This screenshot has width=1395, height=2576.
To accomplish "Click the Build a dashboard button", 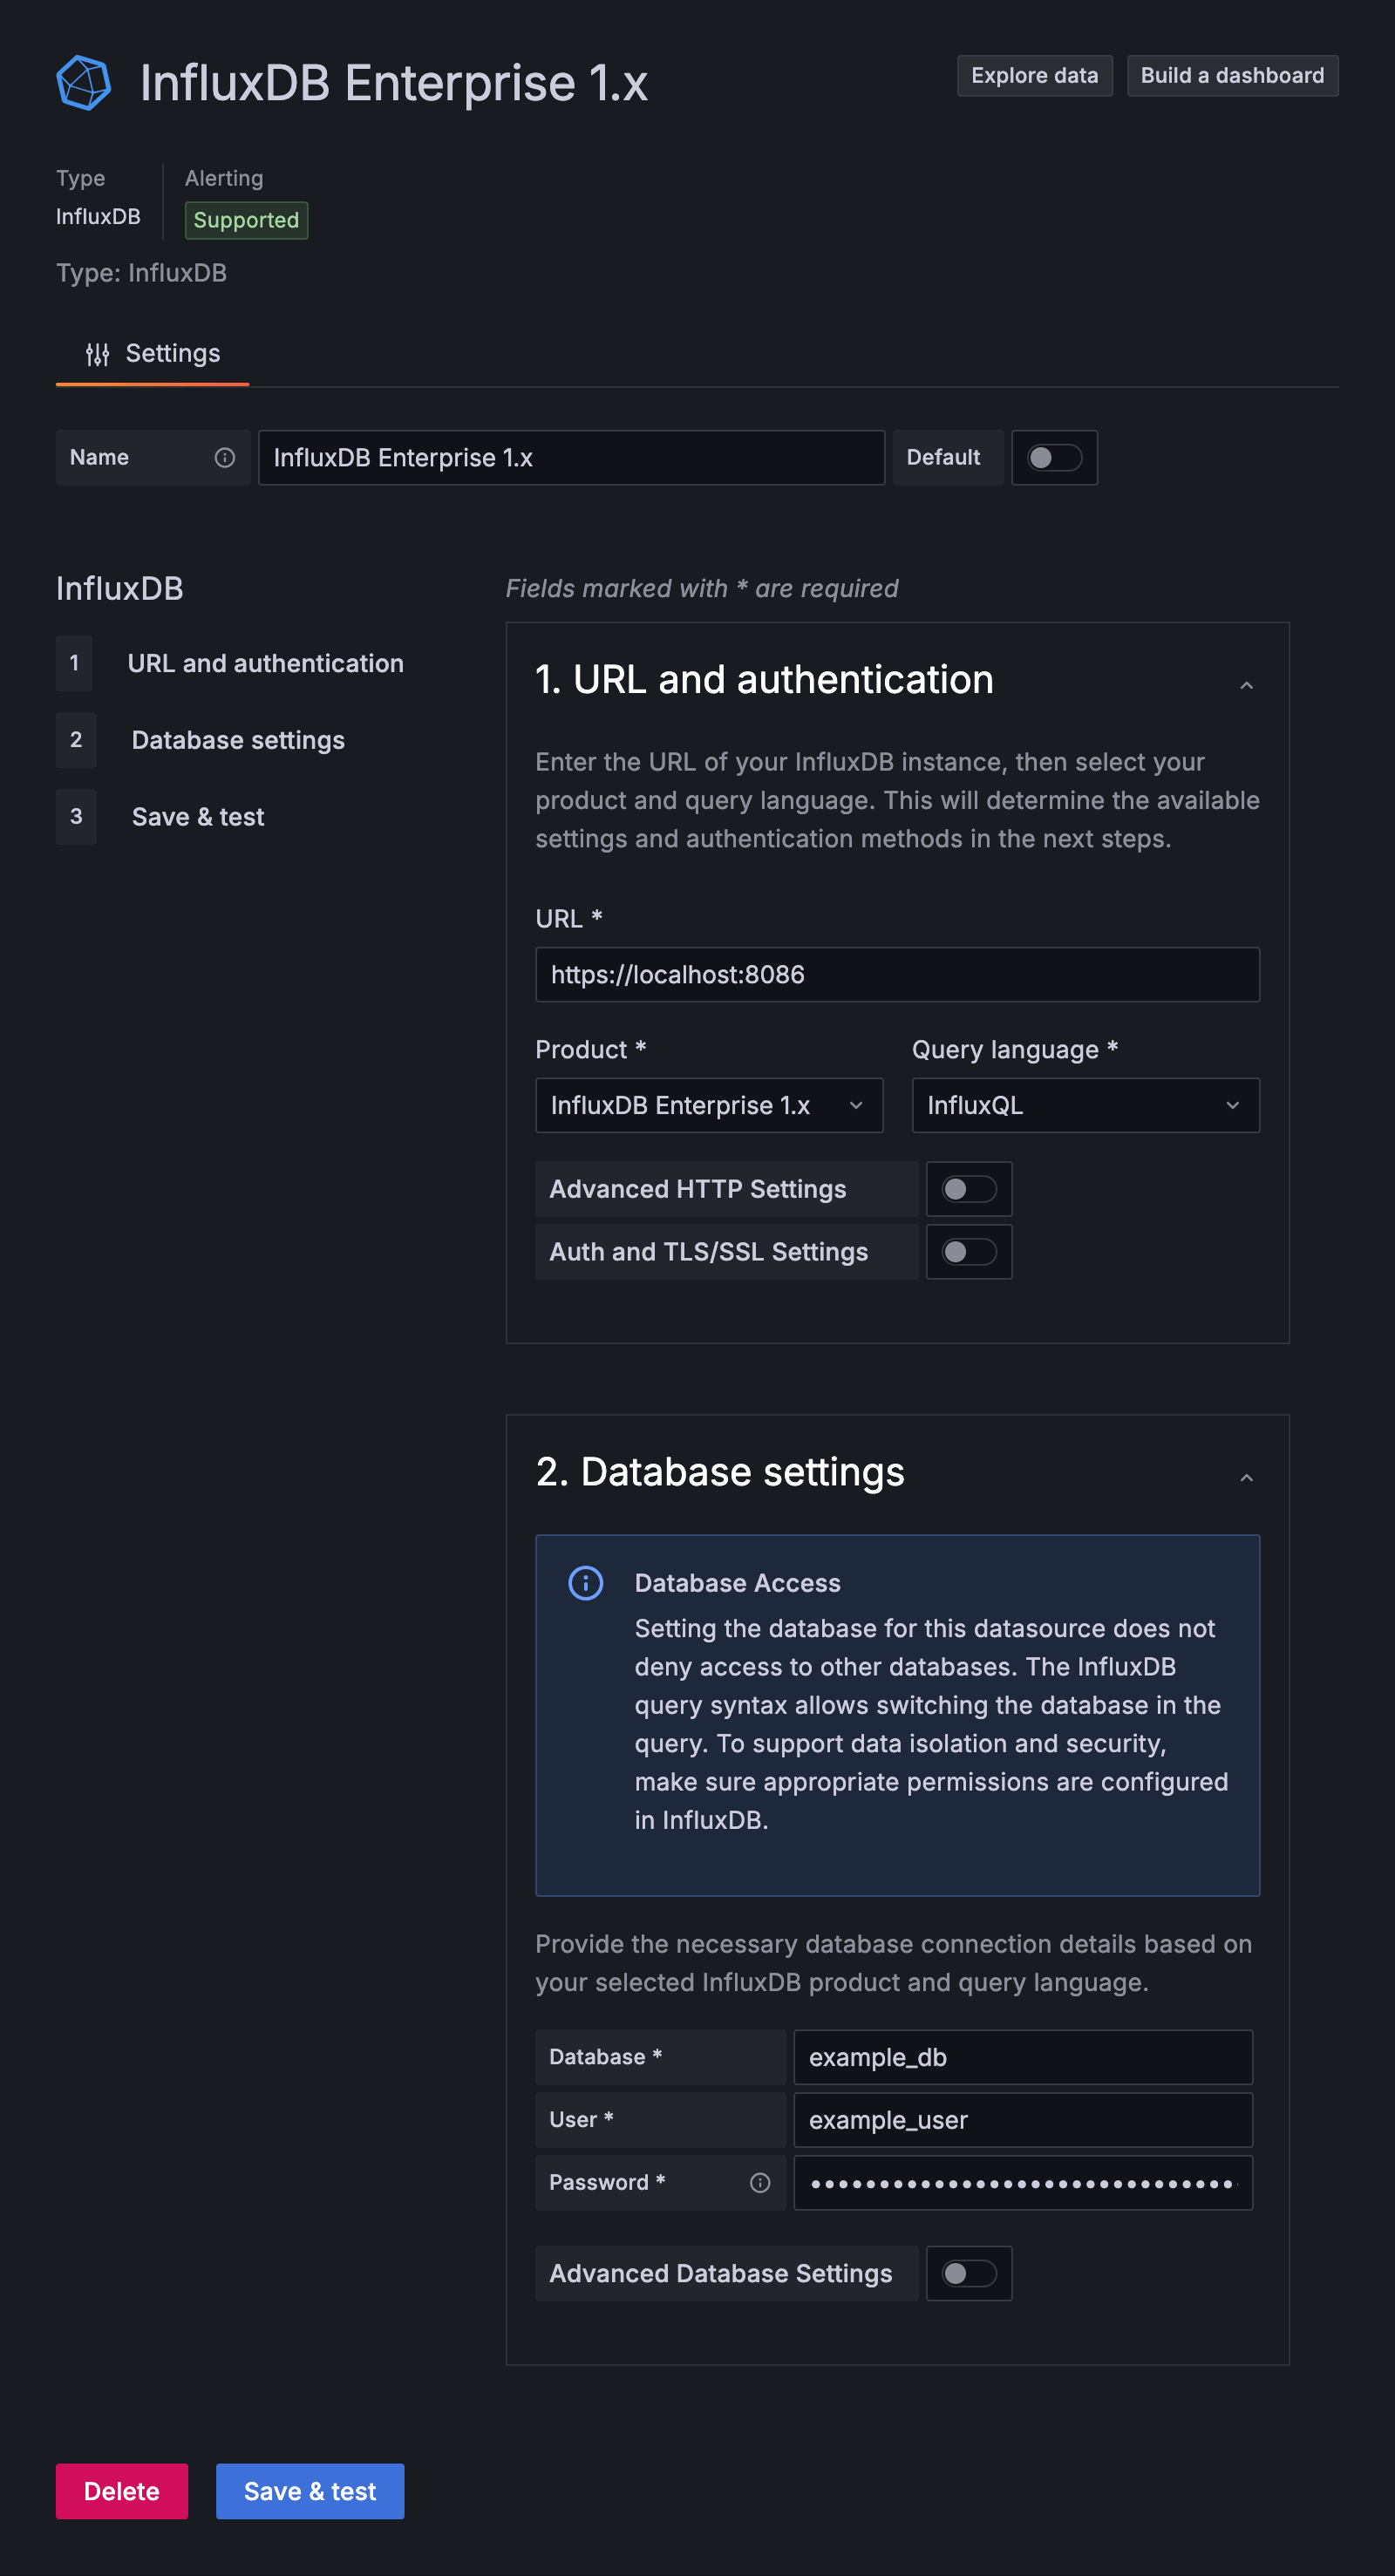I will pos(1232,75).
